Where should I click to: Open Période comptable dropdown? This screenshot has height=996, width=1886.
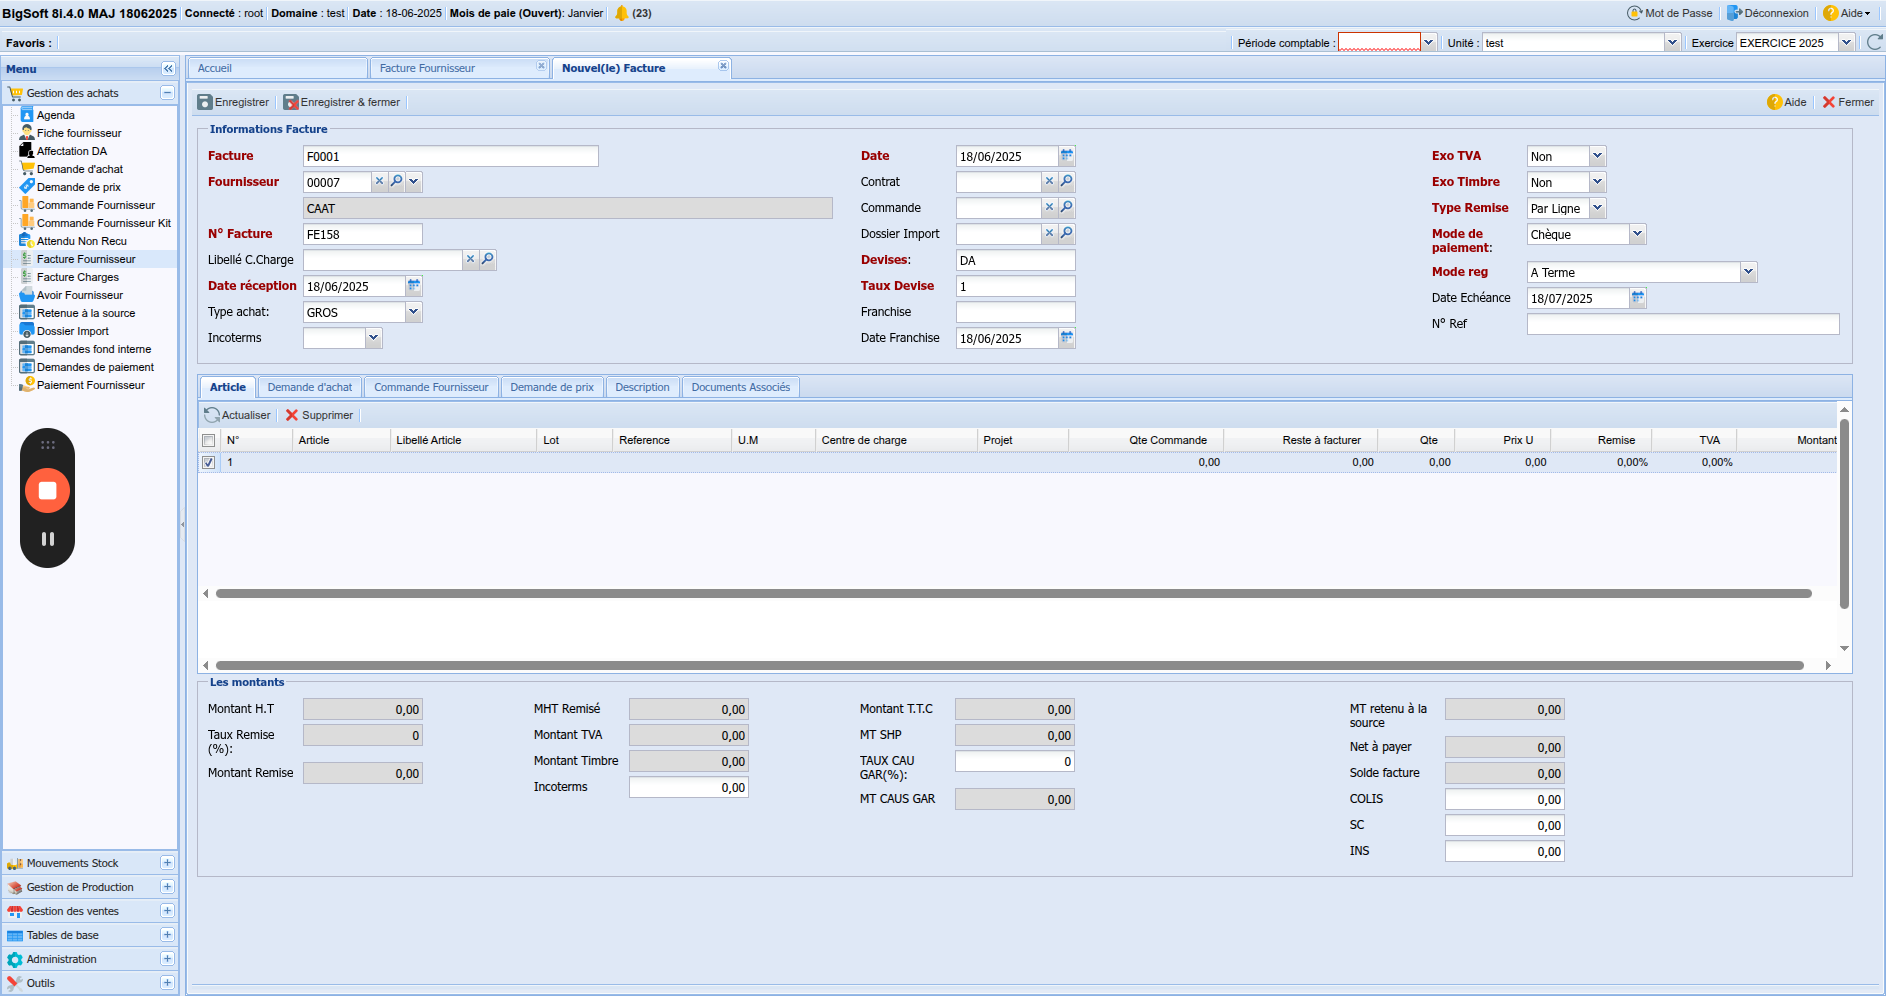click(x=1429, y=42)
